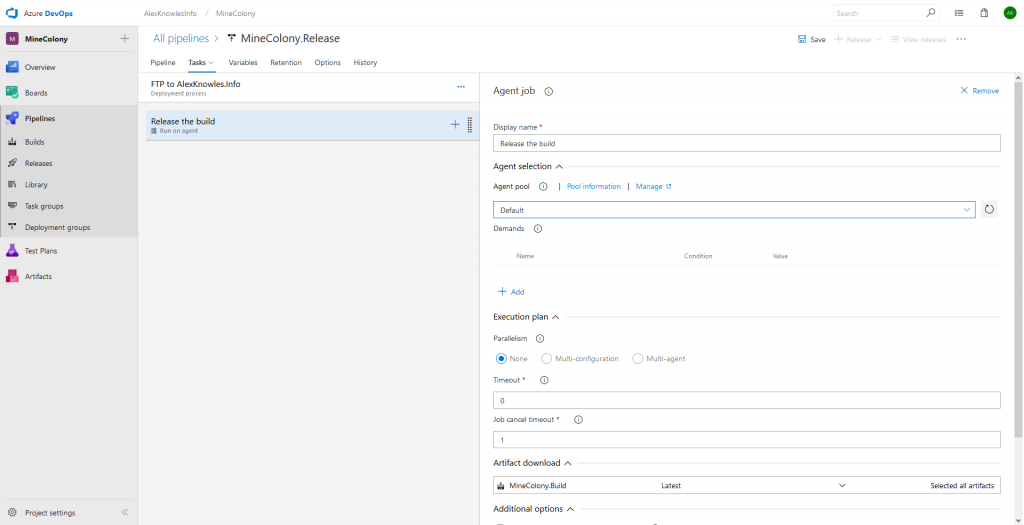
Task: Click Remove to delete agent job
Action: point(979,91)
